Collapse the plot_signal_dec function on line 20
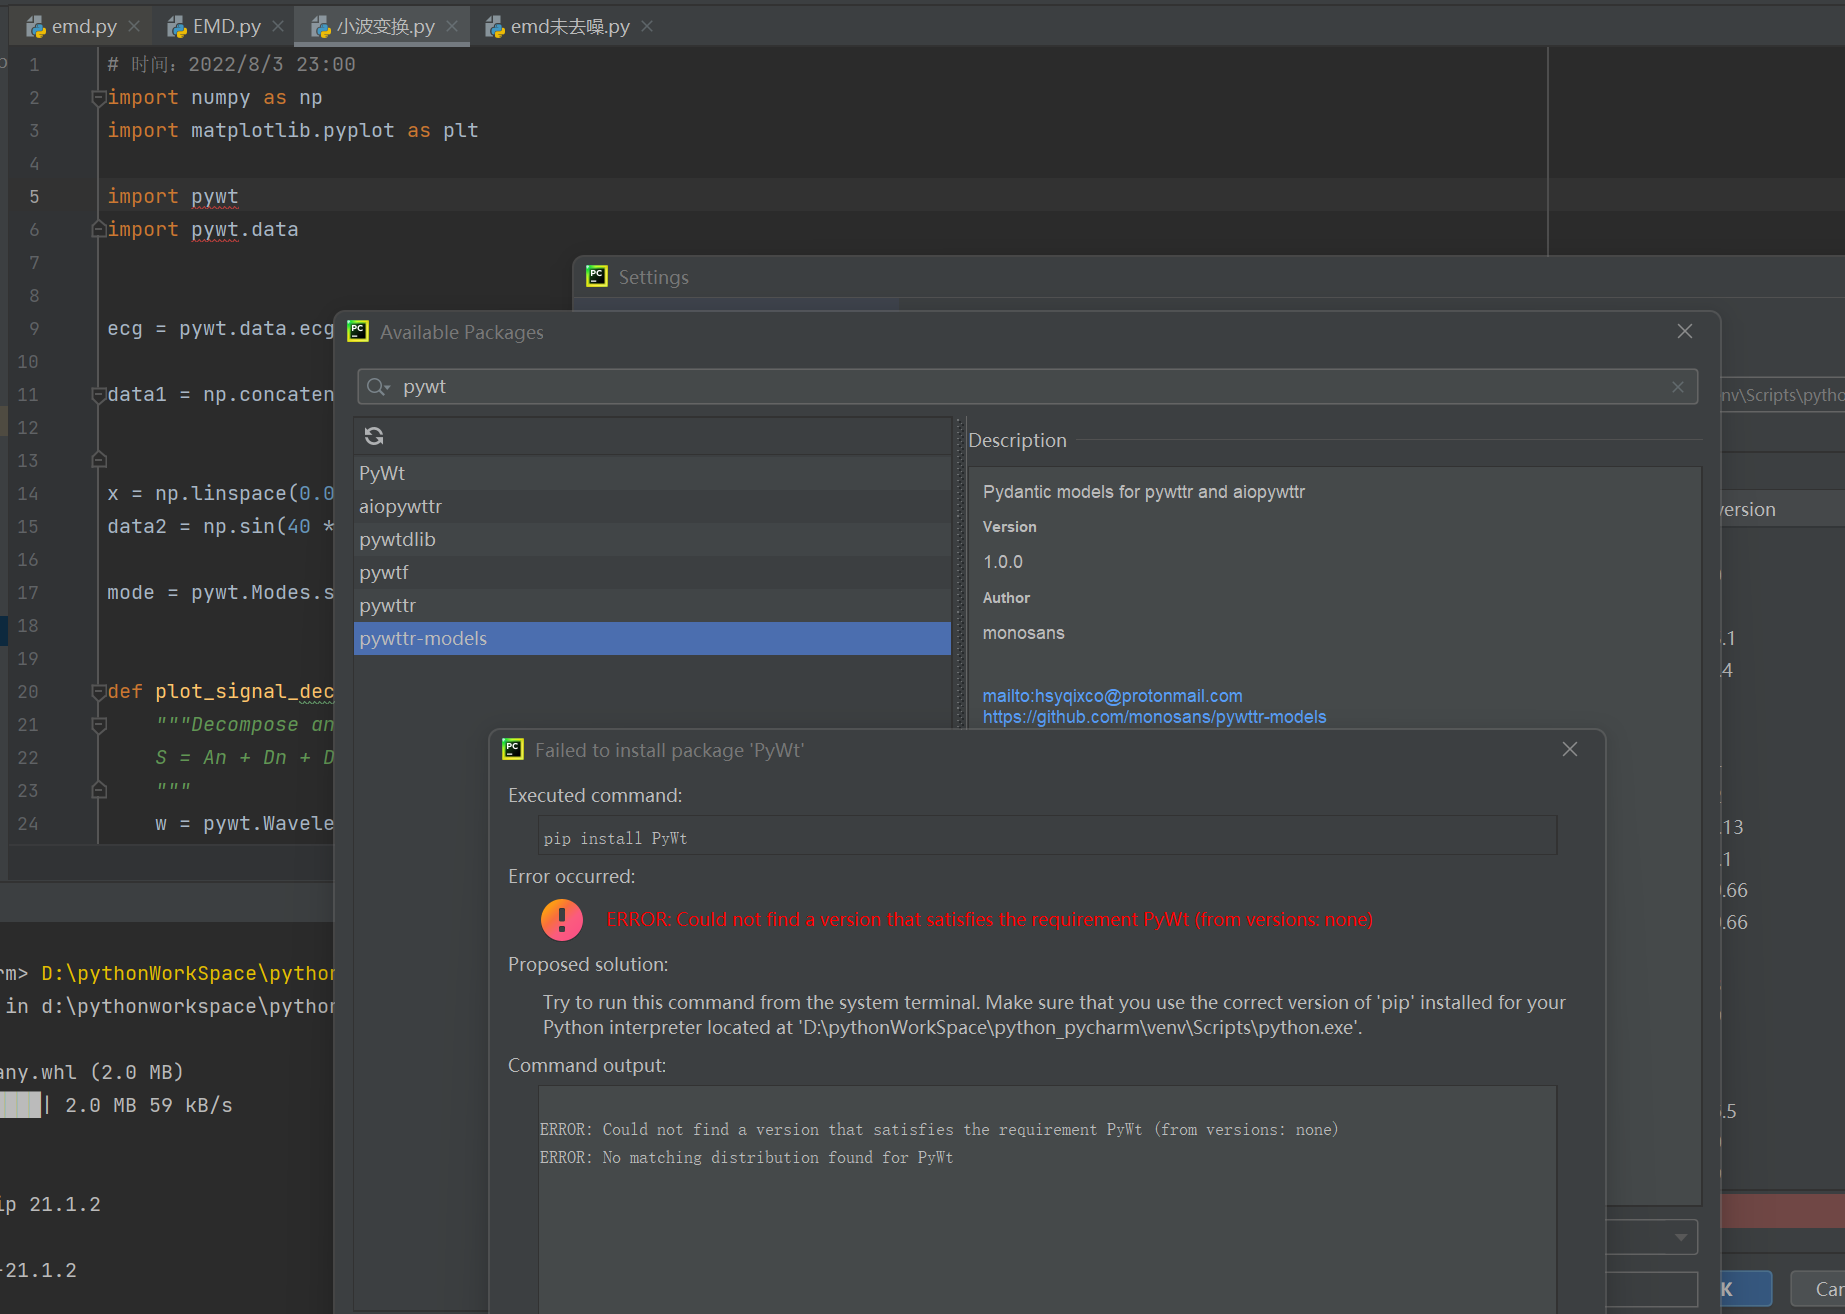This screenshot has height=1314, width=1845. pos(99,692)
